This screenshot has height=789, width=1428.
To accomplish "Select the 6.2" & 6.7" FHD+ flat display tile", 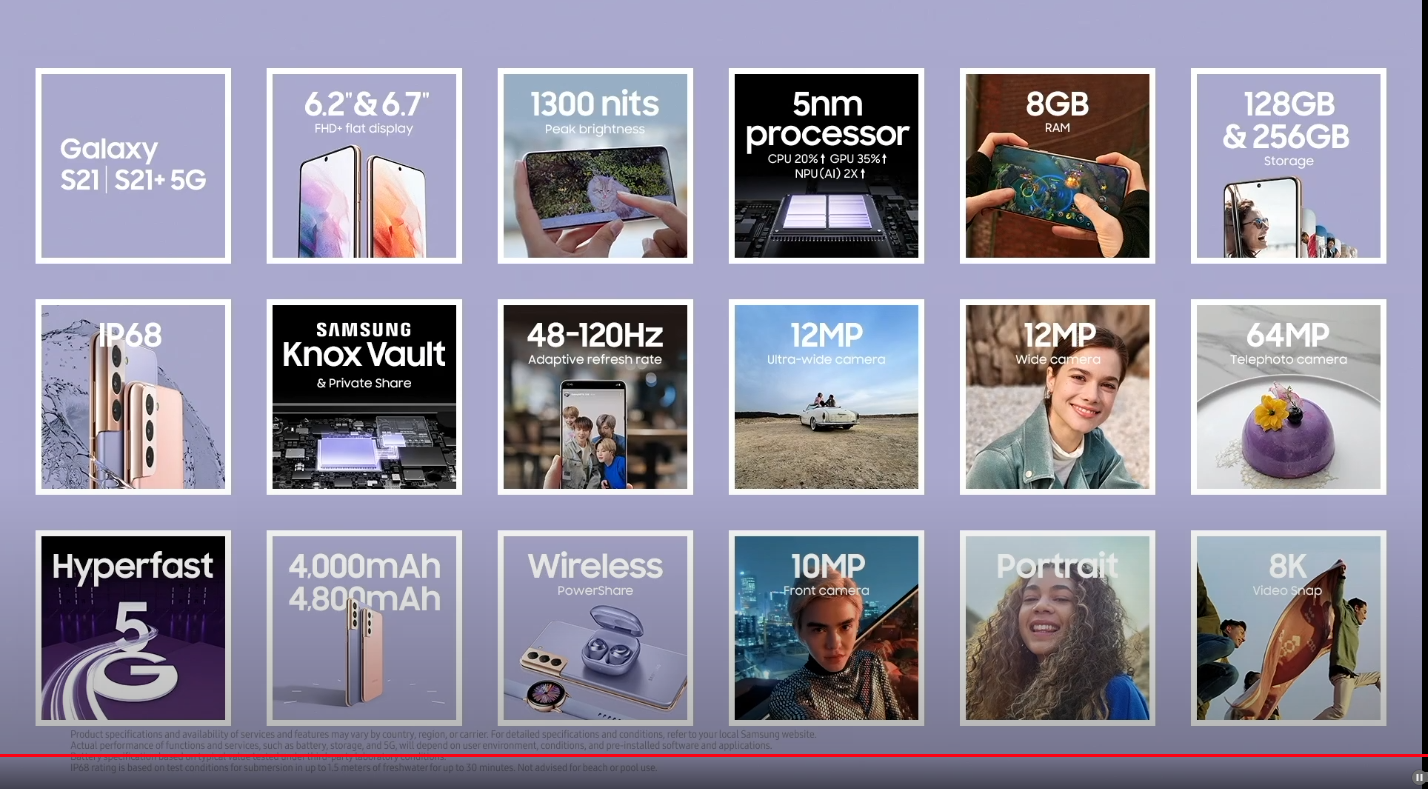I will (364, 166).
